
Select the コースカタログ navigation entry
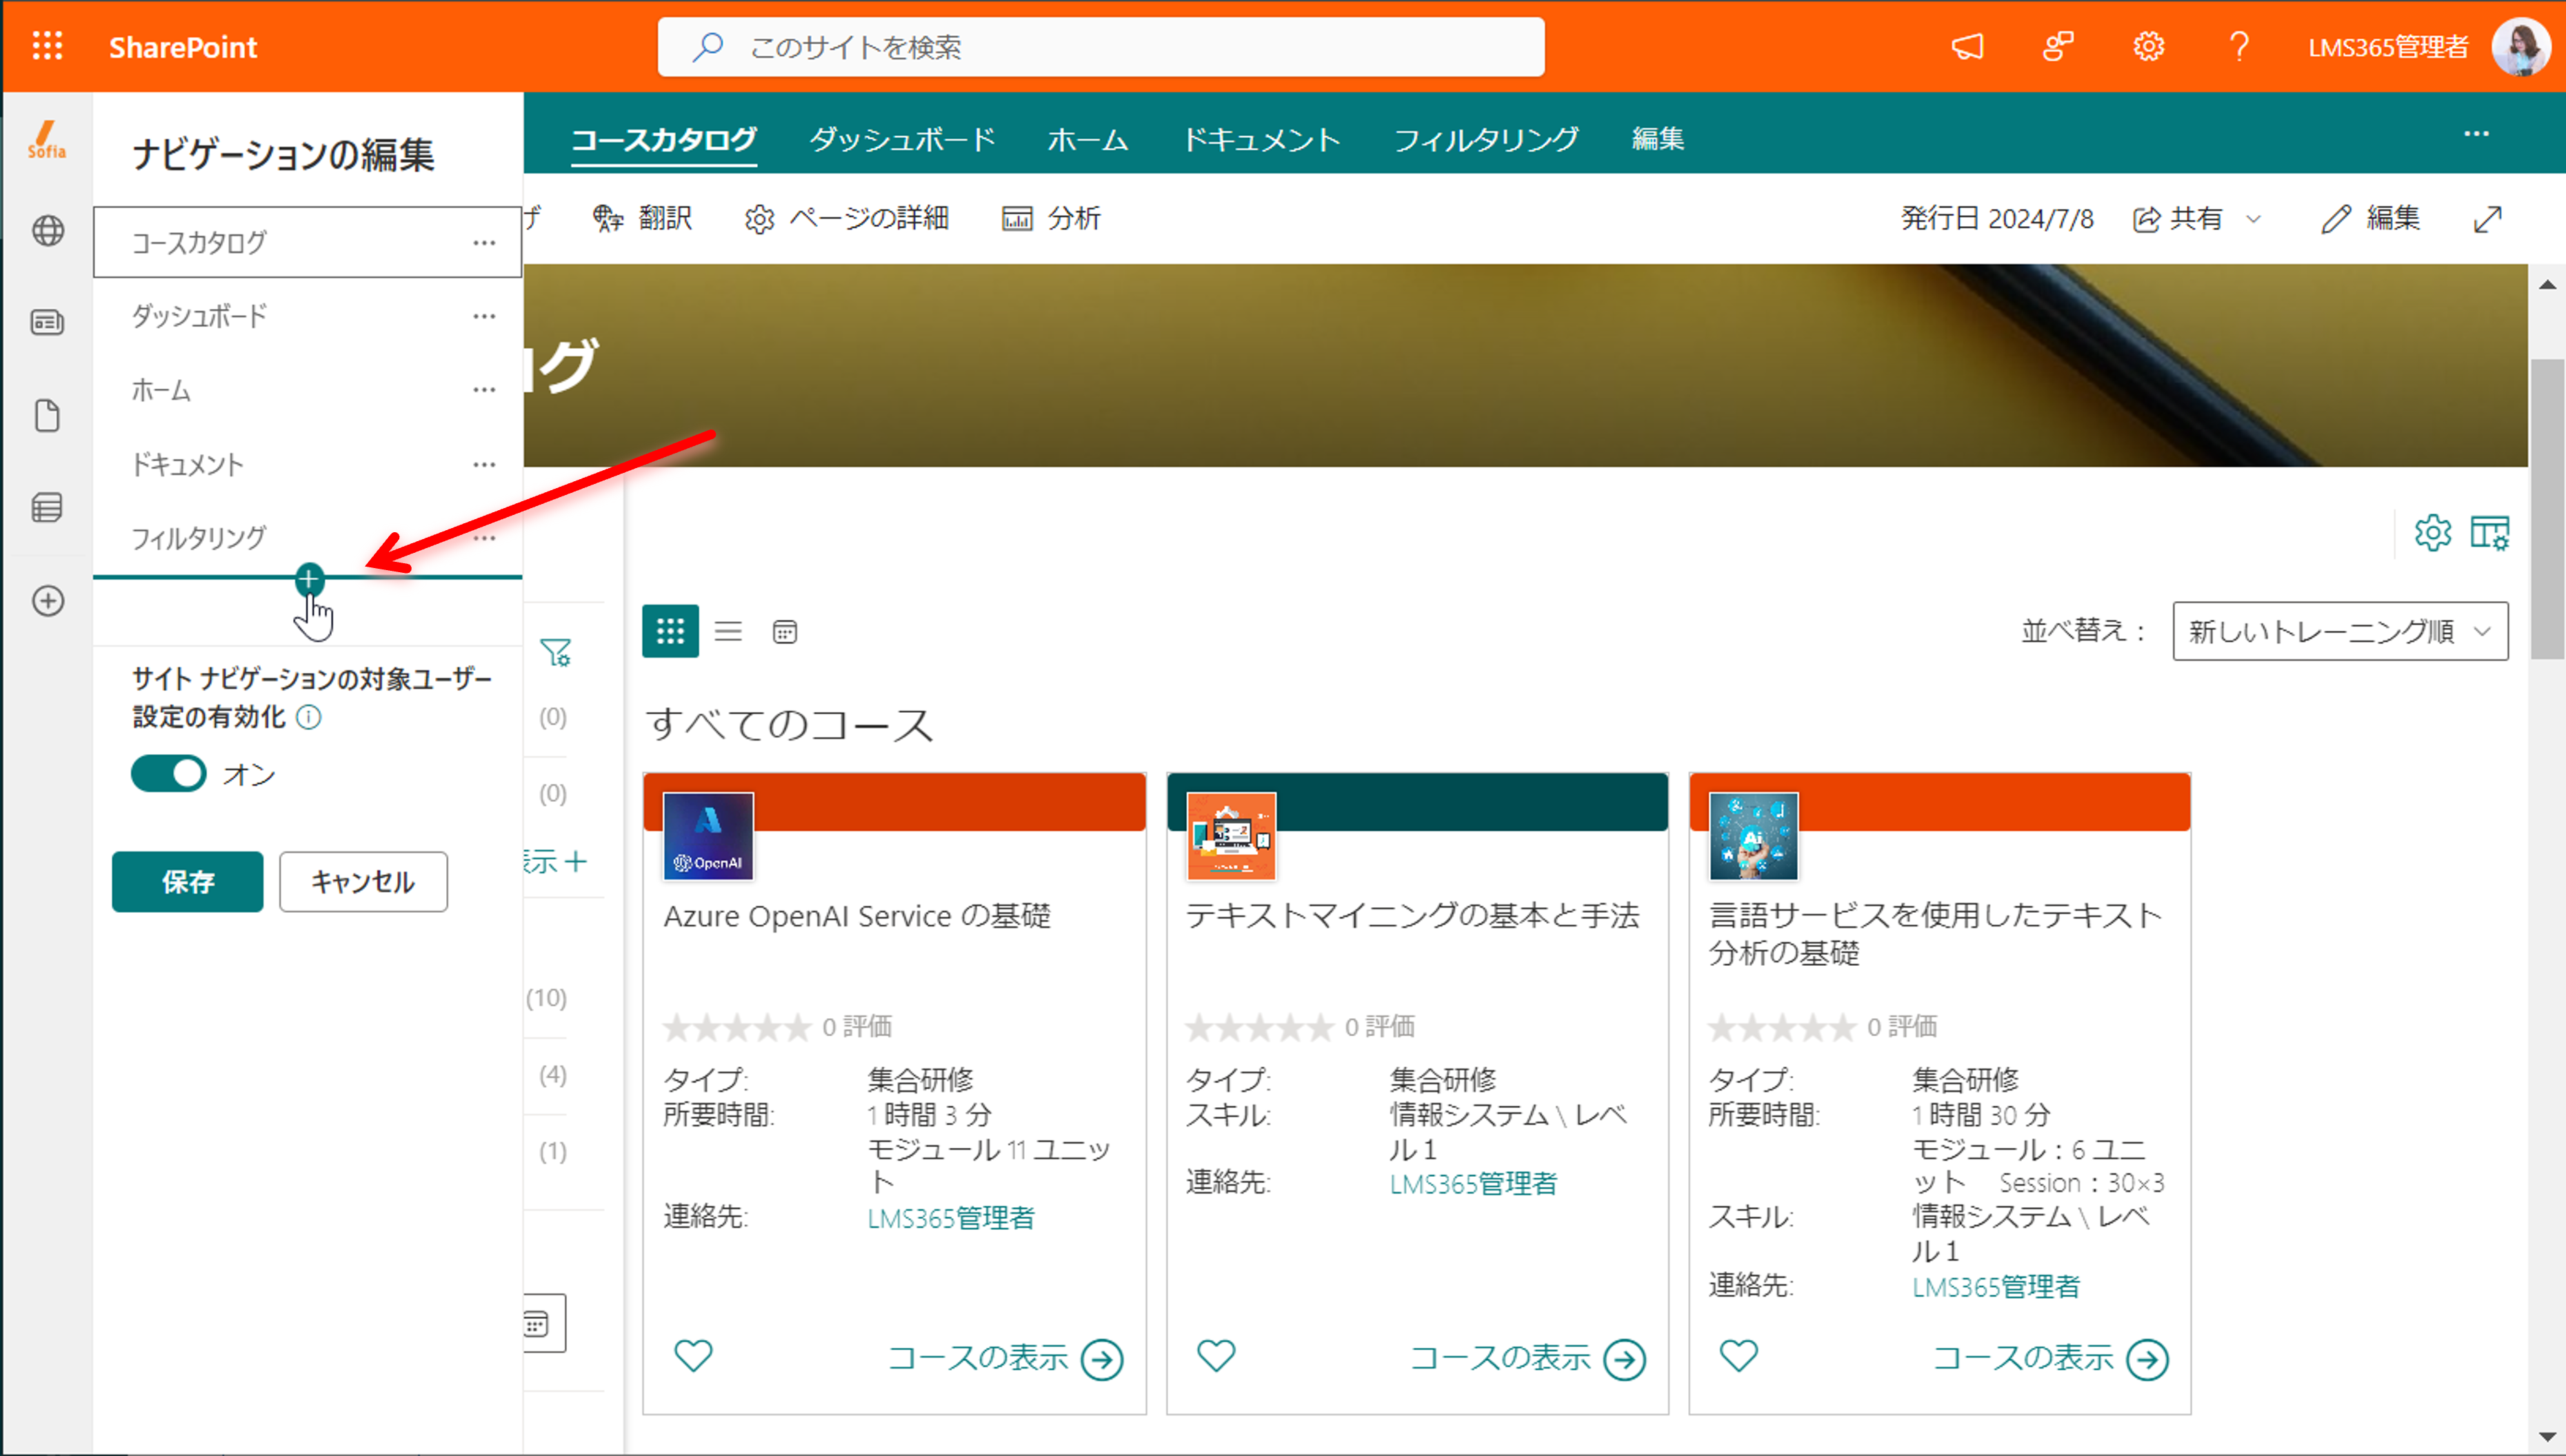[x=307, y=242]
